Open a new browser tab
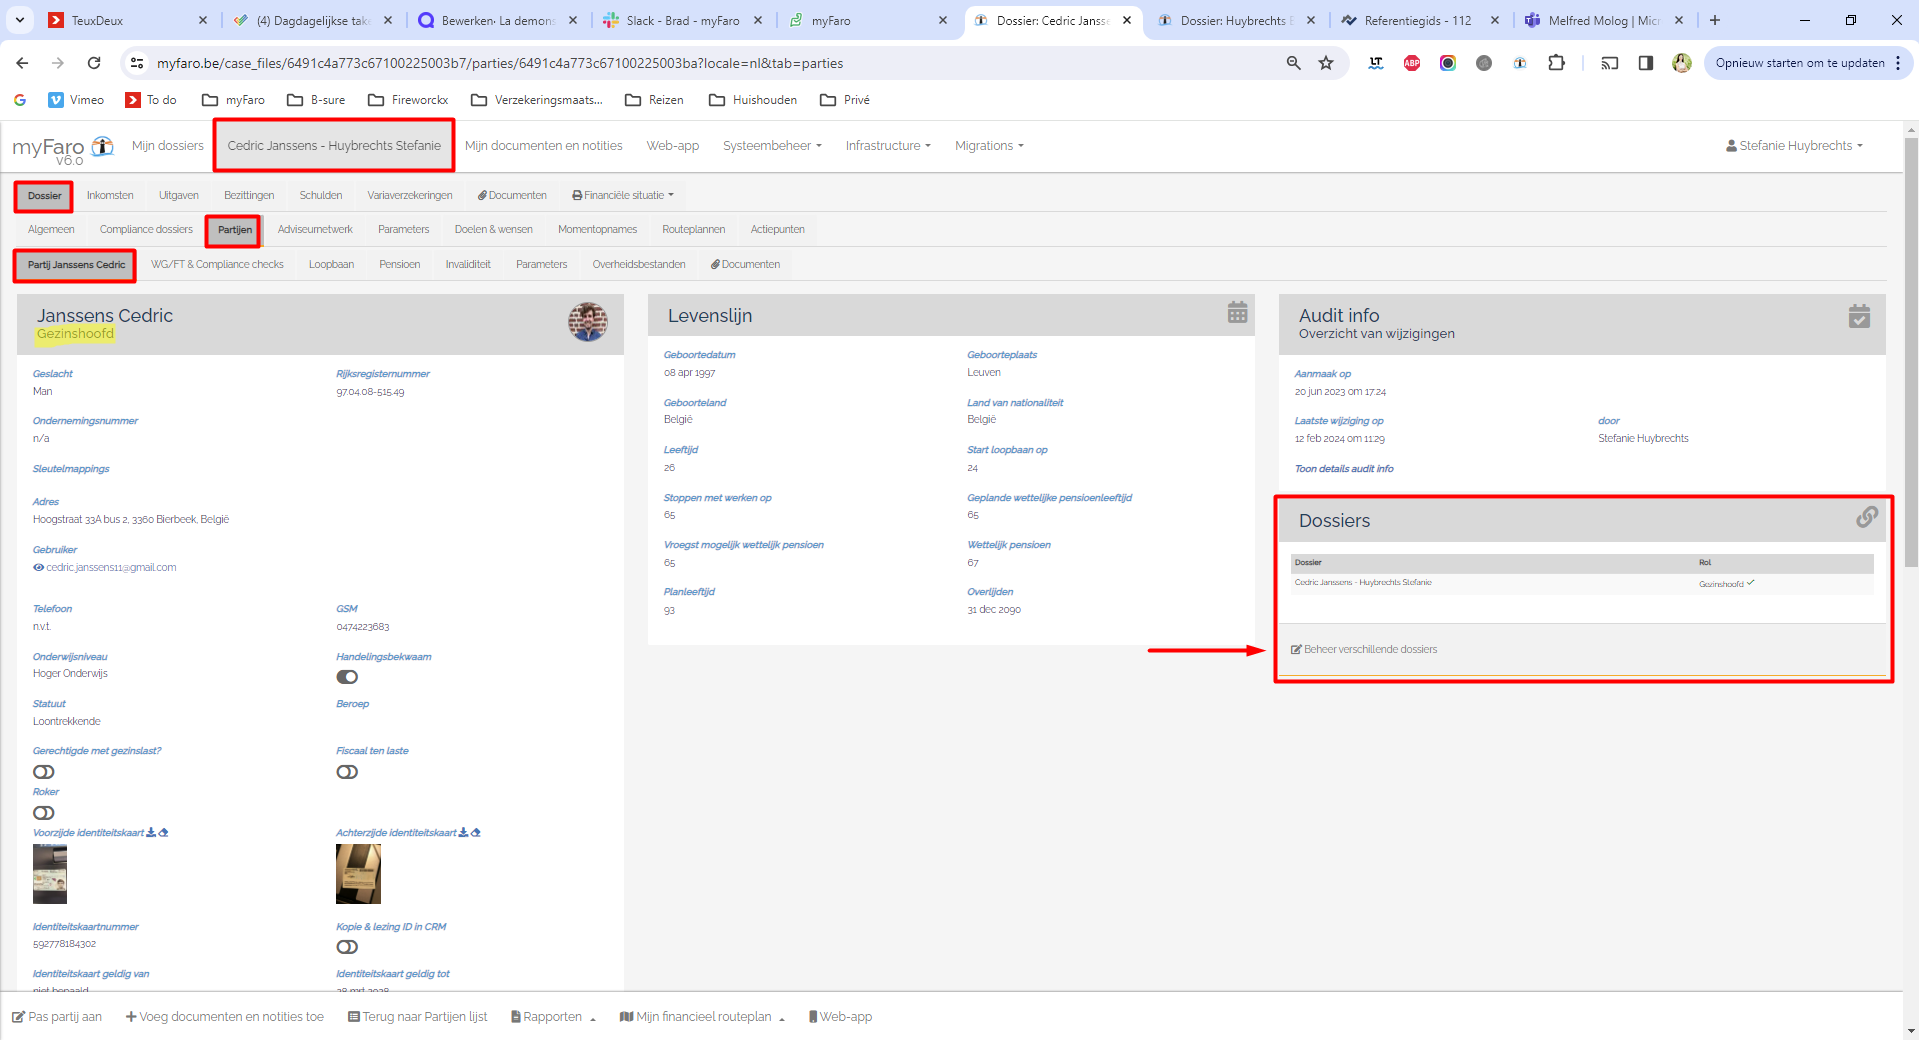1919x1040 pixels. (x=1715, y=20)
